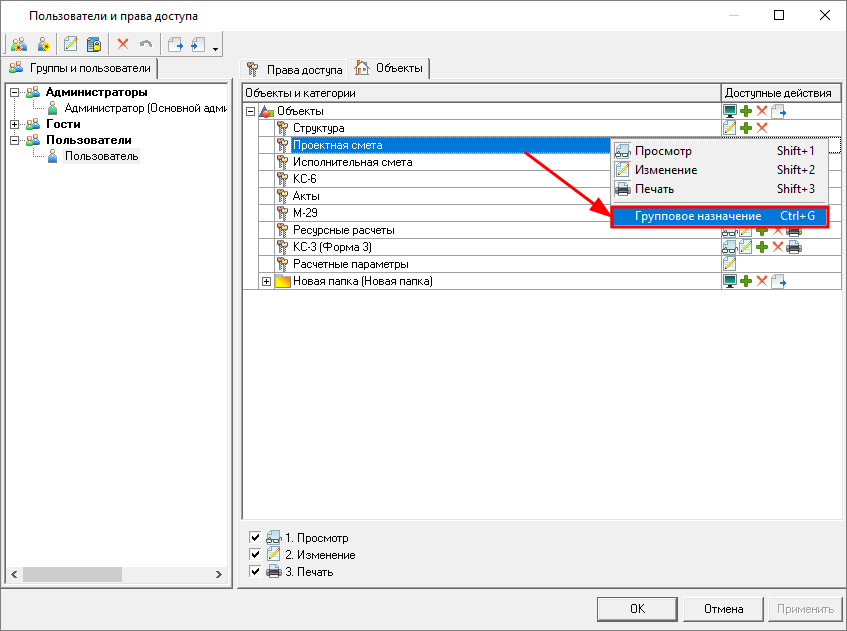The width and height of the screenshot is (847, 631).
Task: Click the add new user toolbar icon
Action: [43, 44]
